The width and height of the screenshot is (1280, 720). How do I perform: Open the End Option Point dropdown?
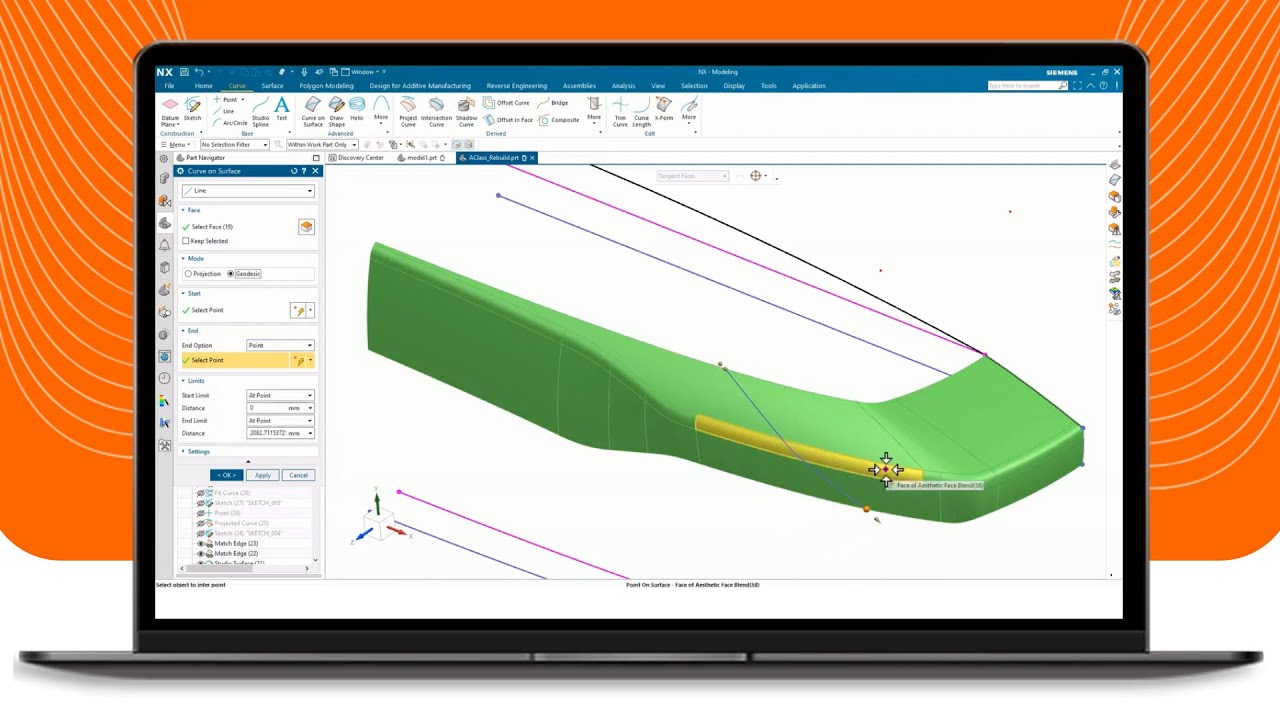point(280,346)
